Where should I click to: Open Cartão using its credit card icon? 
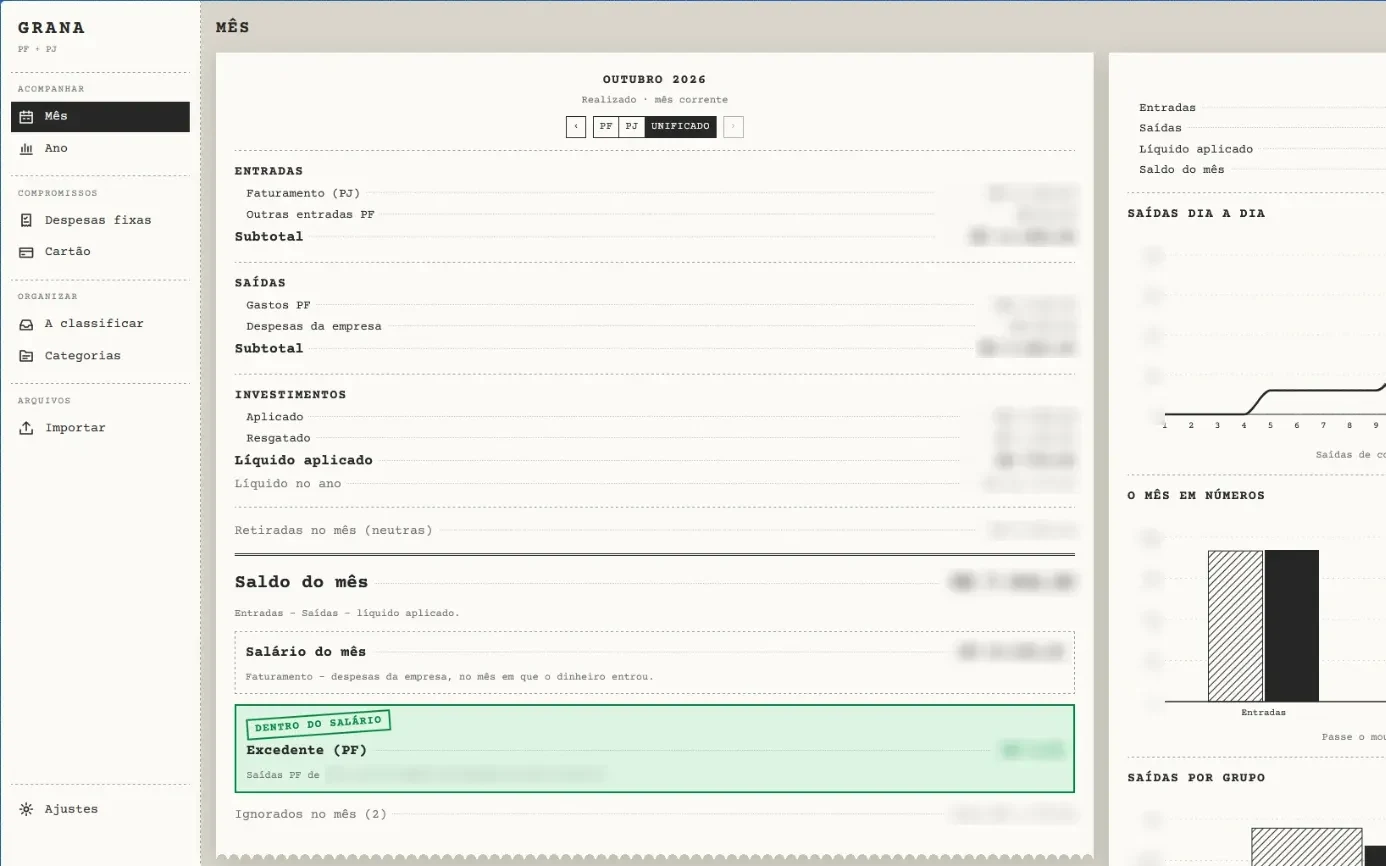coord(27,252)
